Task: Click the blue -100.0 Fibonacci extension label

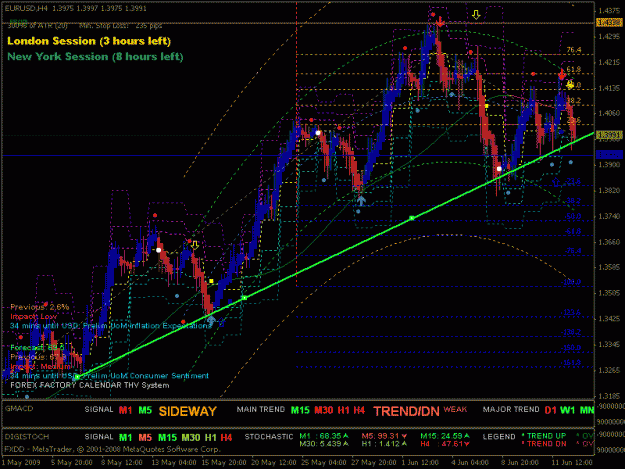Action: pos(571,282)
